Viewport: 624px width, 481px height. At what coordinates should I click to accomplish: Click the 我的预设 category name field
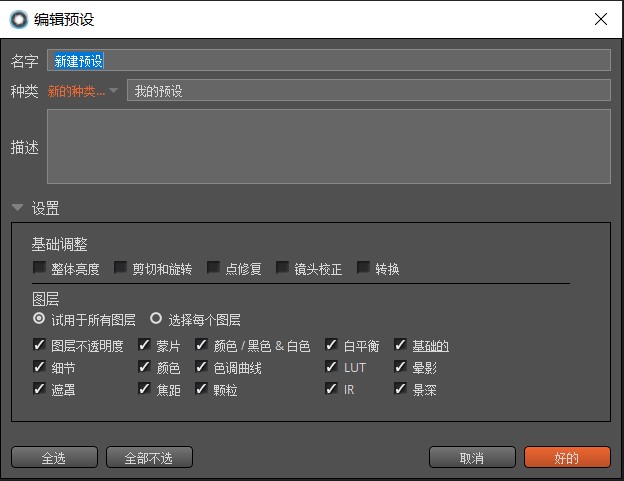(x=369, y=90)
